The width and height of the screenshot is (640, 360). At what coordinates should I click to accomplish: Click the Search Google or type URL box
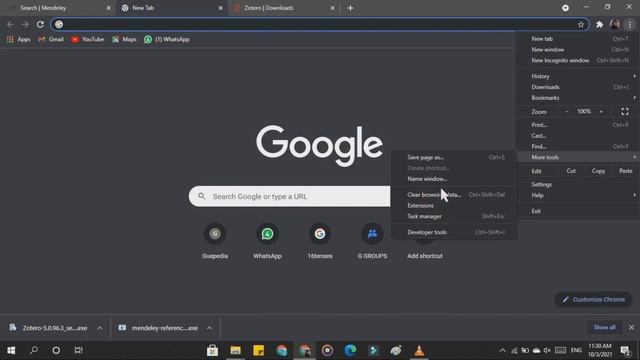coord(290,197)
